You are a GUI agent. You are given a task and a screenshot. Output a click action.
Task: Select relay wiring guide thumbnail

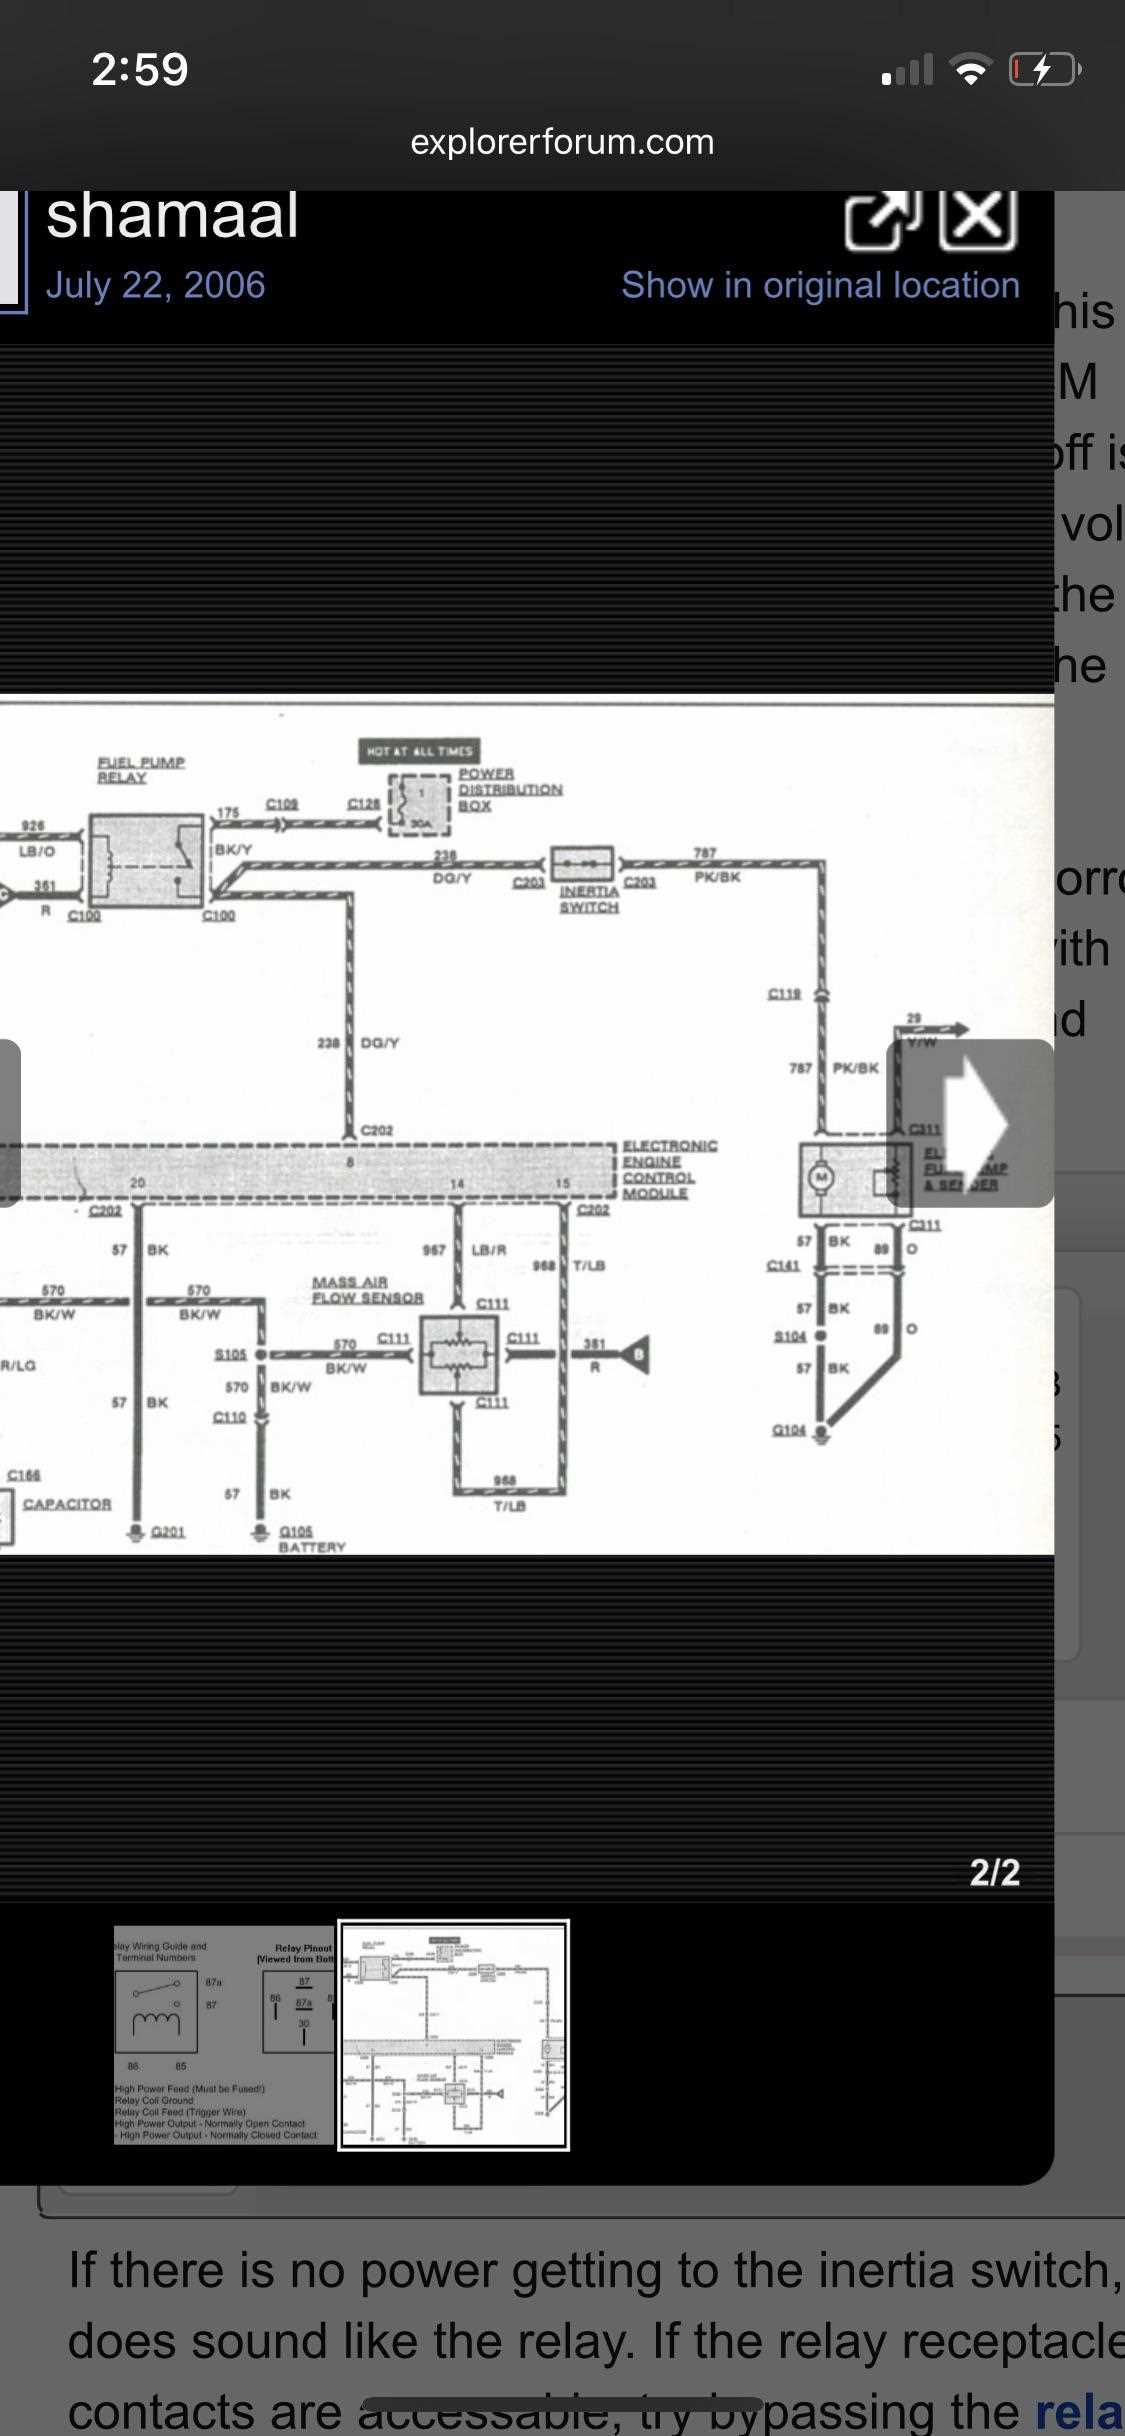coord(224,2034)
